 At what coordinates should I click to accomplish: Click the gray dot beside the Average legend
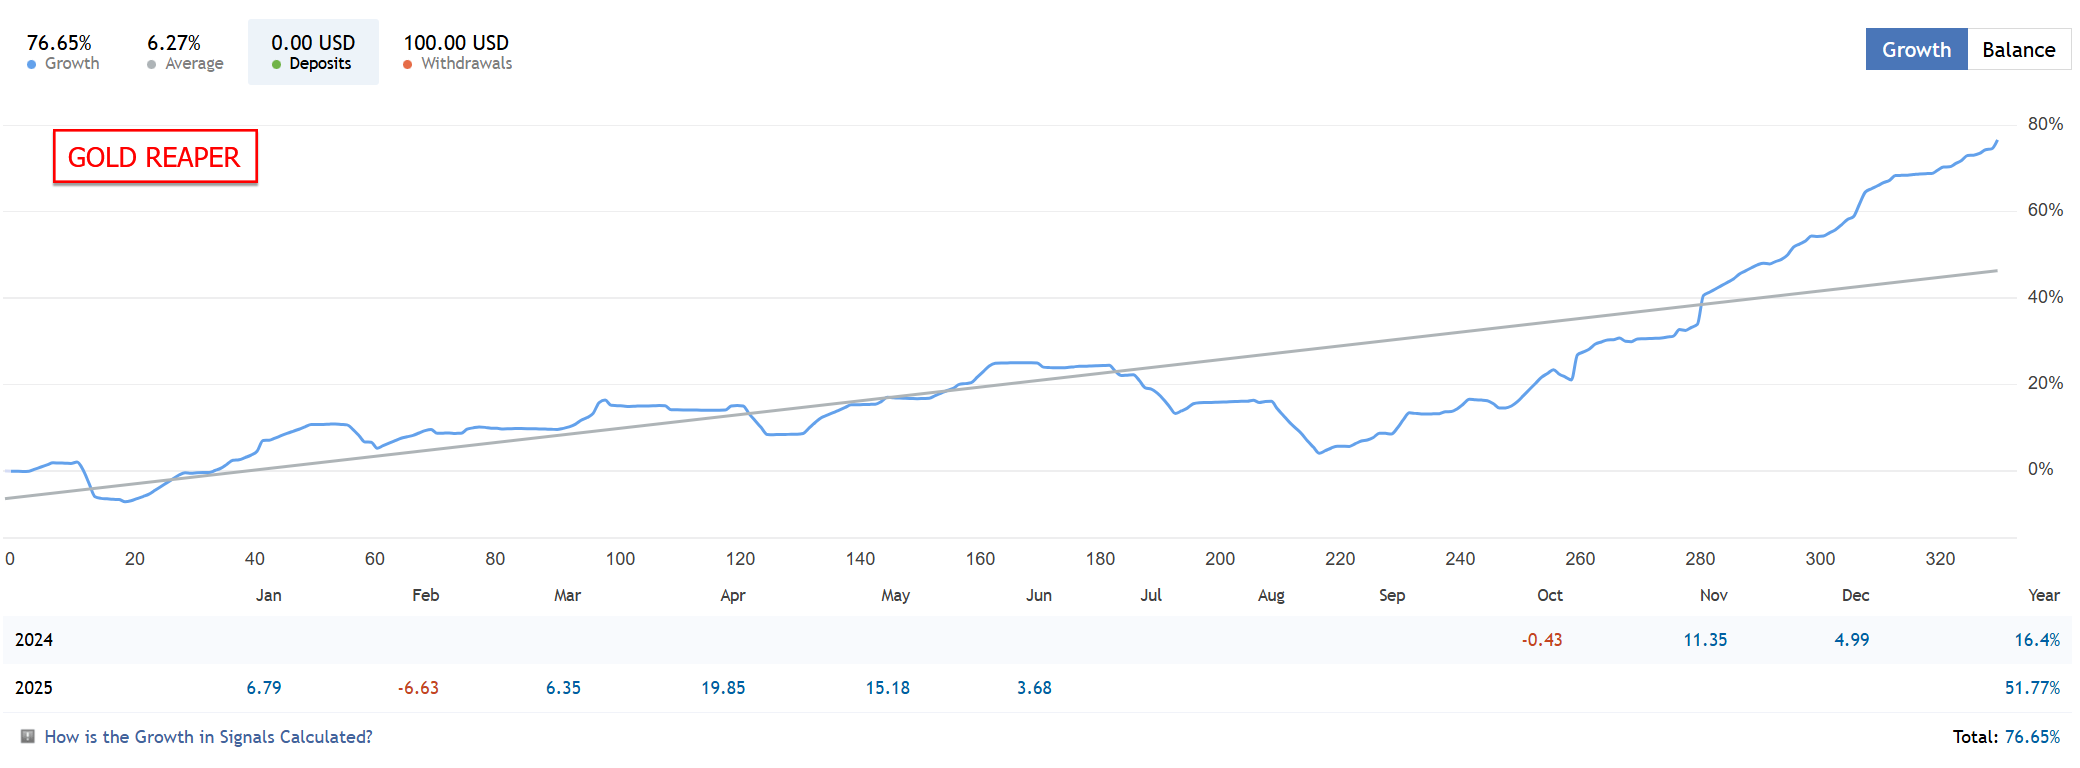pyautogui.click(x=152, y=64)
